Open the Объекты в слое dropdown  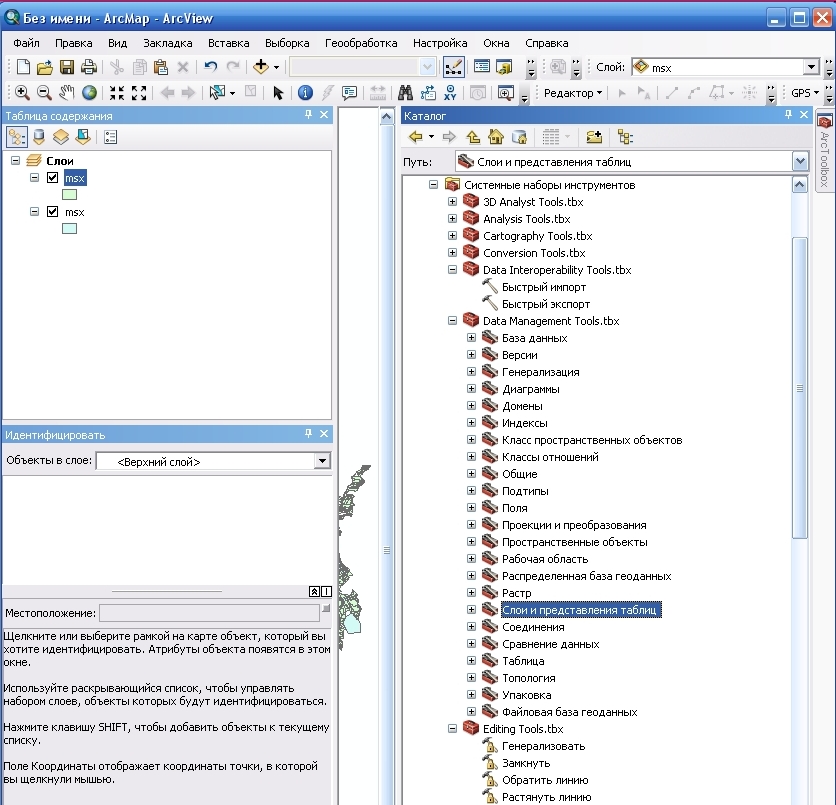(x=321, y=461)
